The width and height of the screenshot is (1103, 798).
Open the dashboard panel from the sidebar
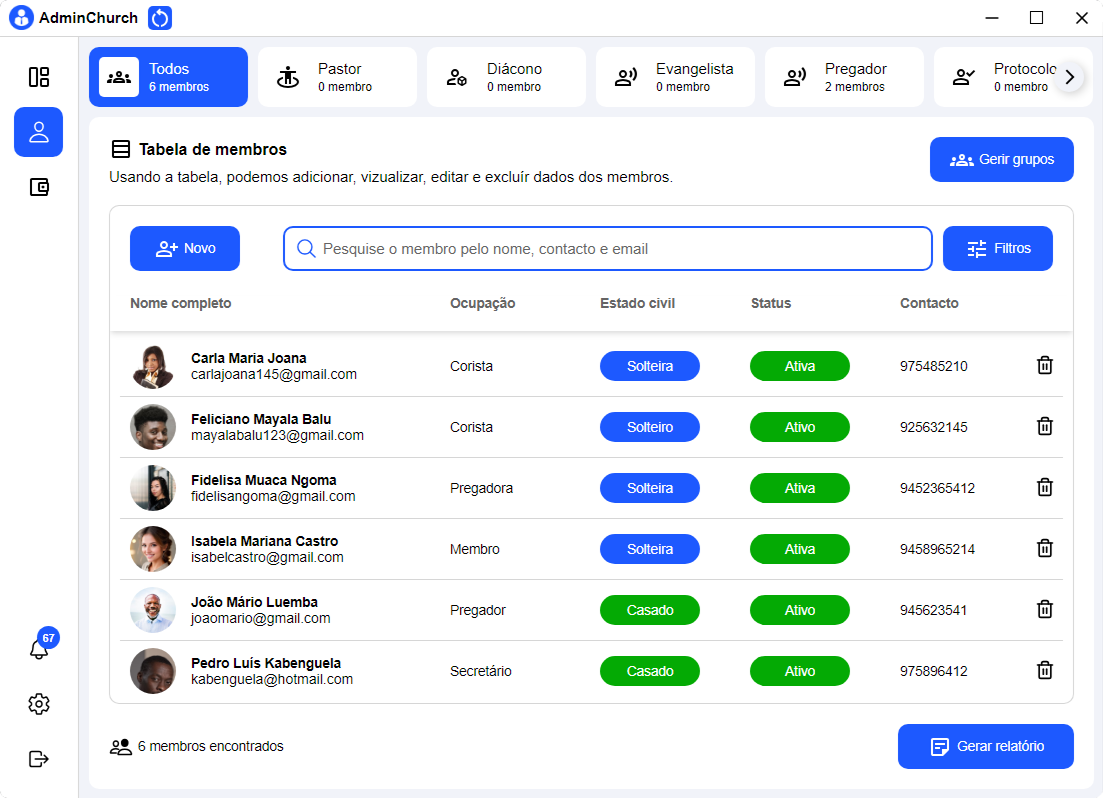(x=38, y=76)
